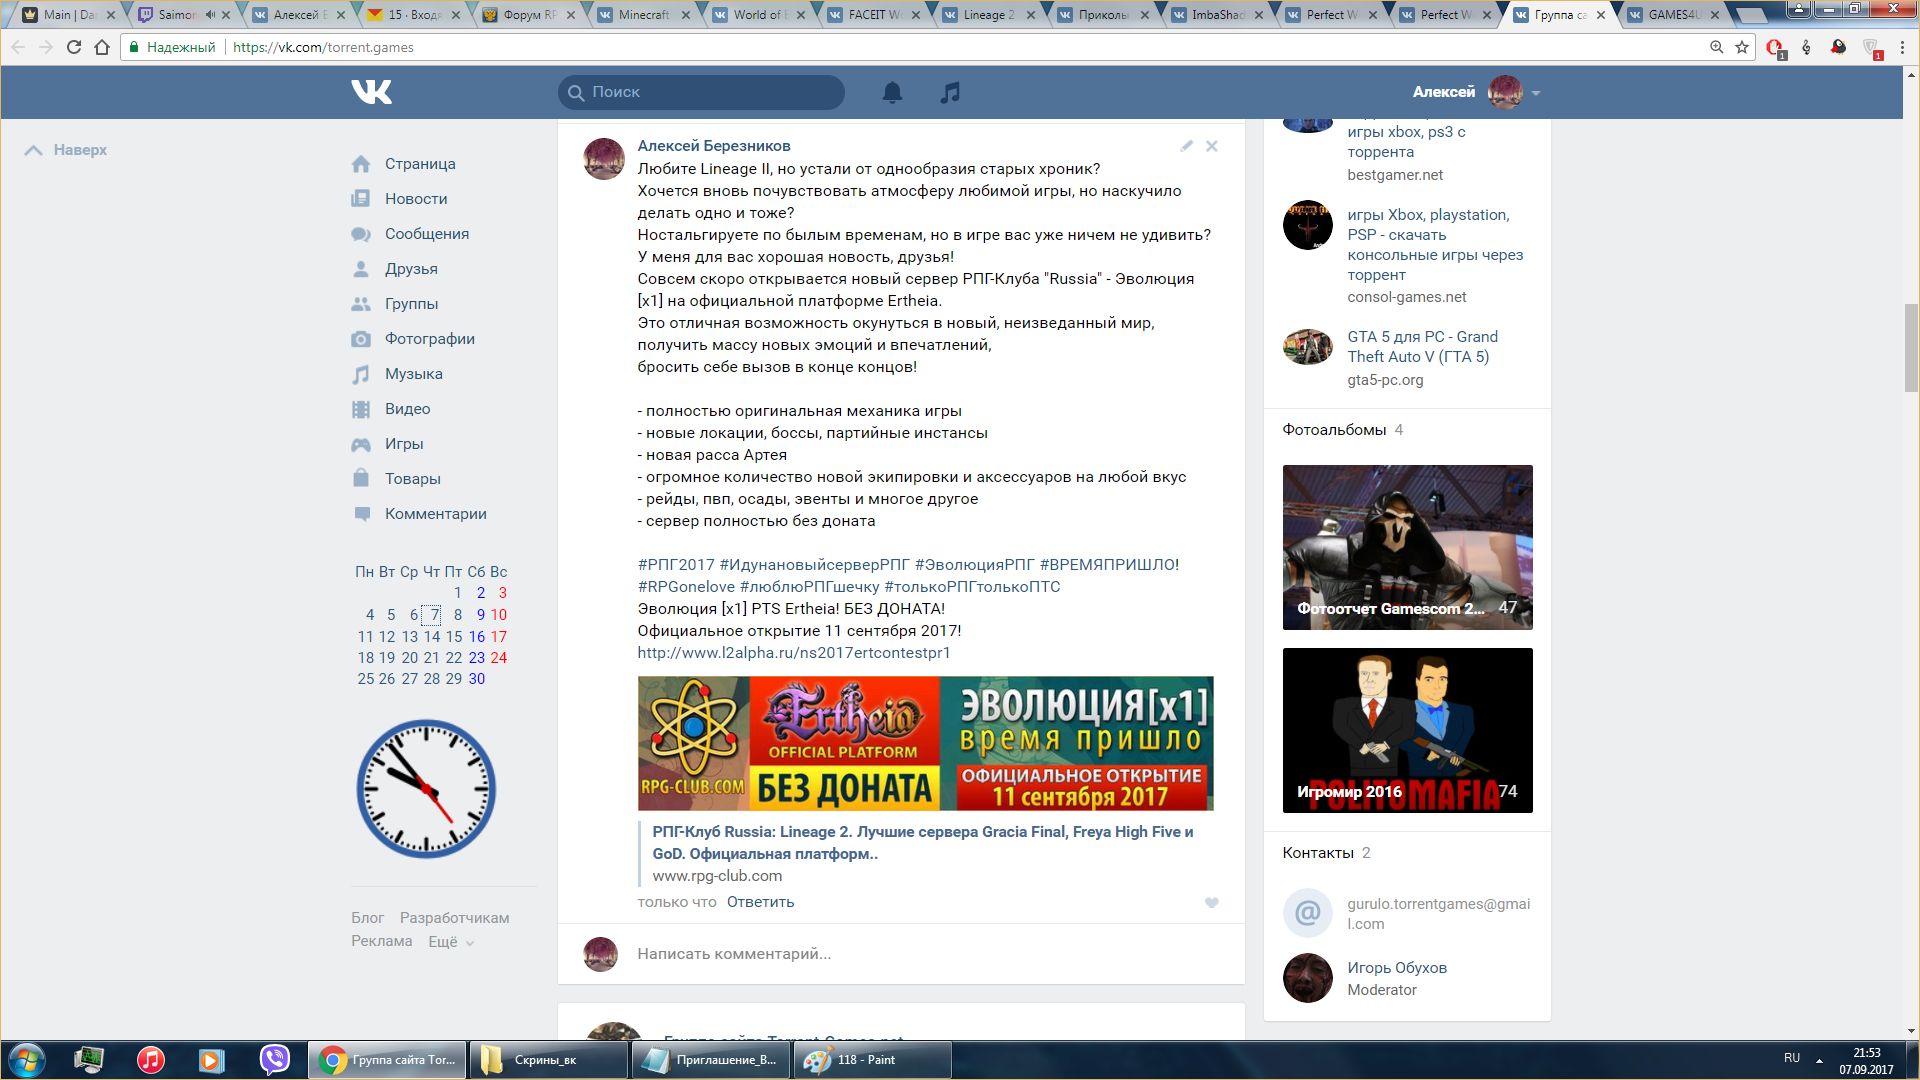Click the Написать комментарий input
The height and width of the screenshot is (1080, 1920).
tap(734, 954)
